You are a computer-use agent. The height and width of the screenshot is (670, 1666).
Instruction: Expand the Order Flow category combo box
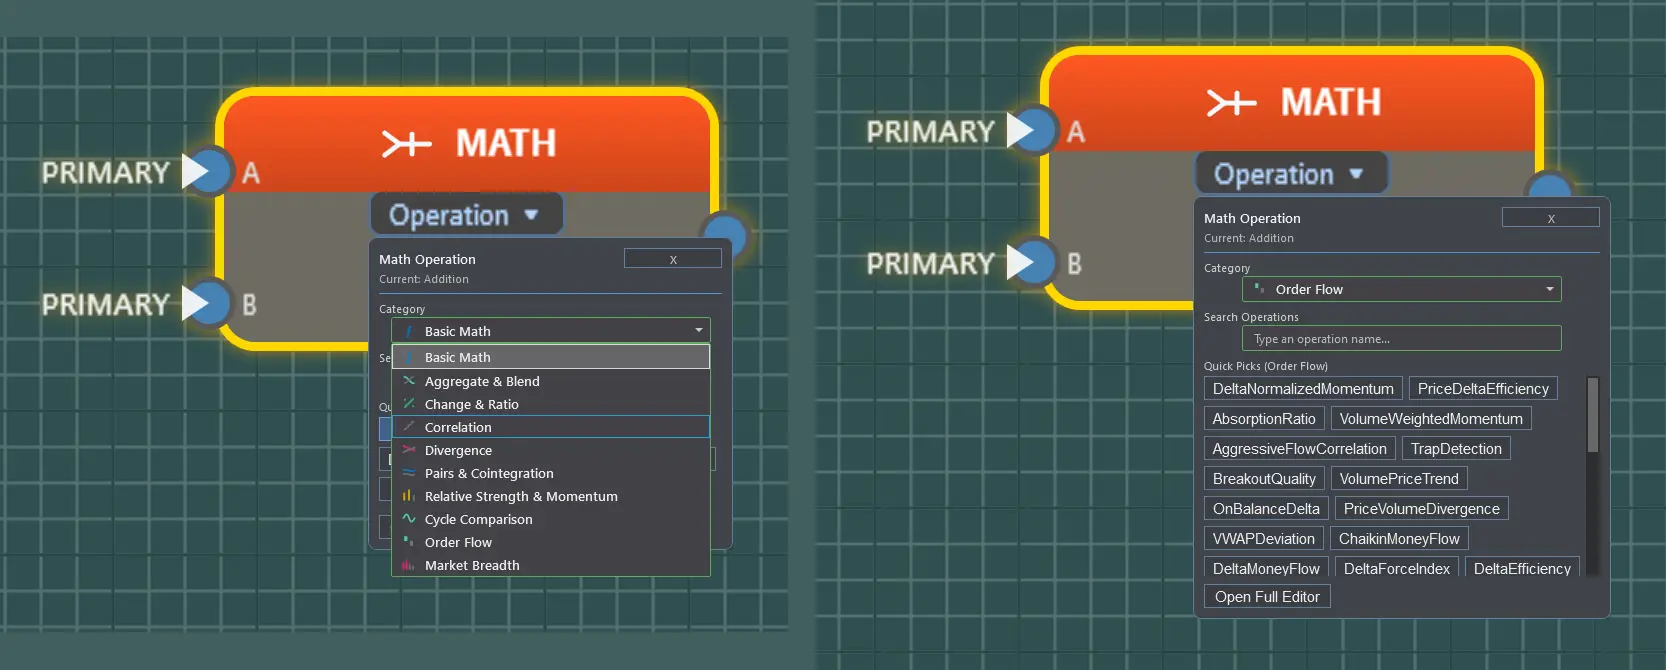pyautogui.click(x=1401, y=289)
